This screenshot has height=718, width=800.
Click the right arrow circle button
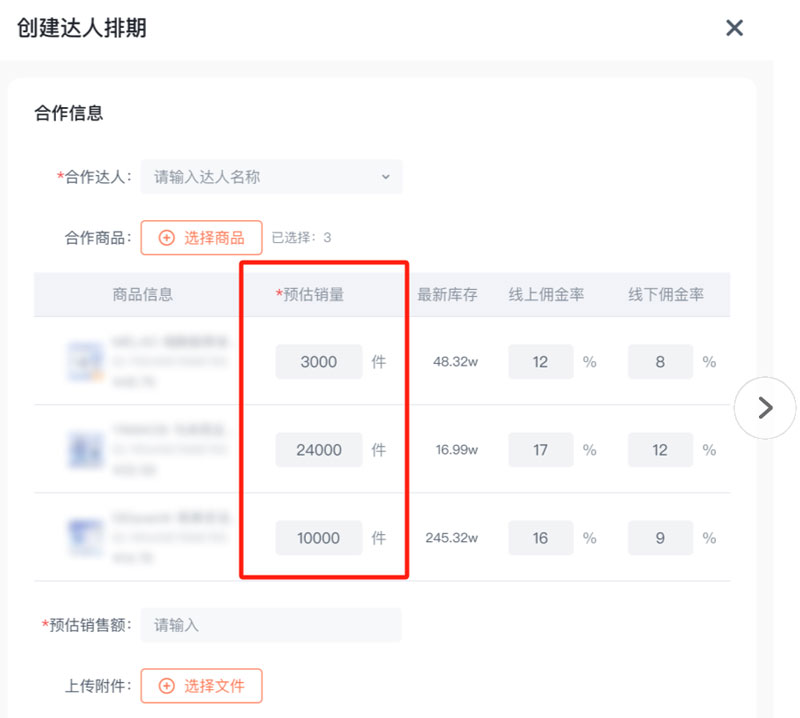pos(765,407)
